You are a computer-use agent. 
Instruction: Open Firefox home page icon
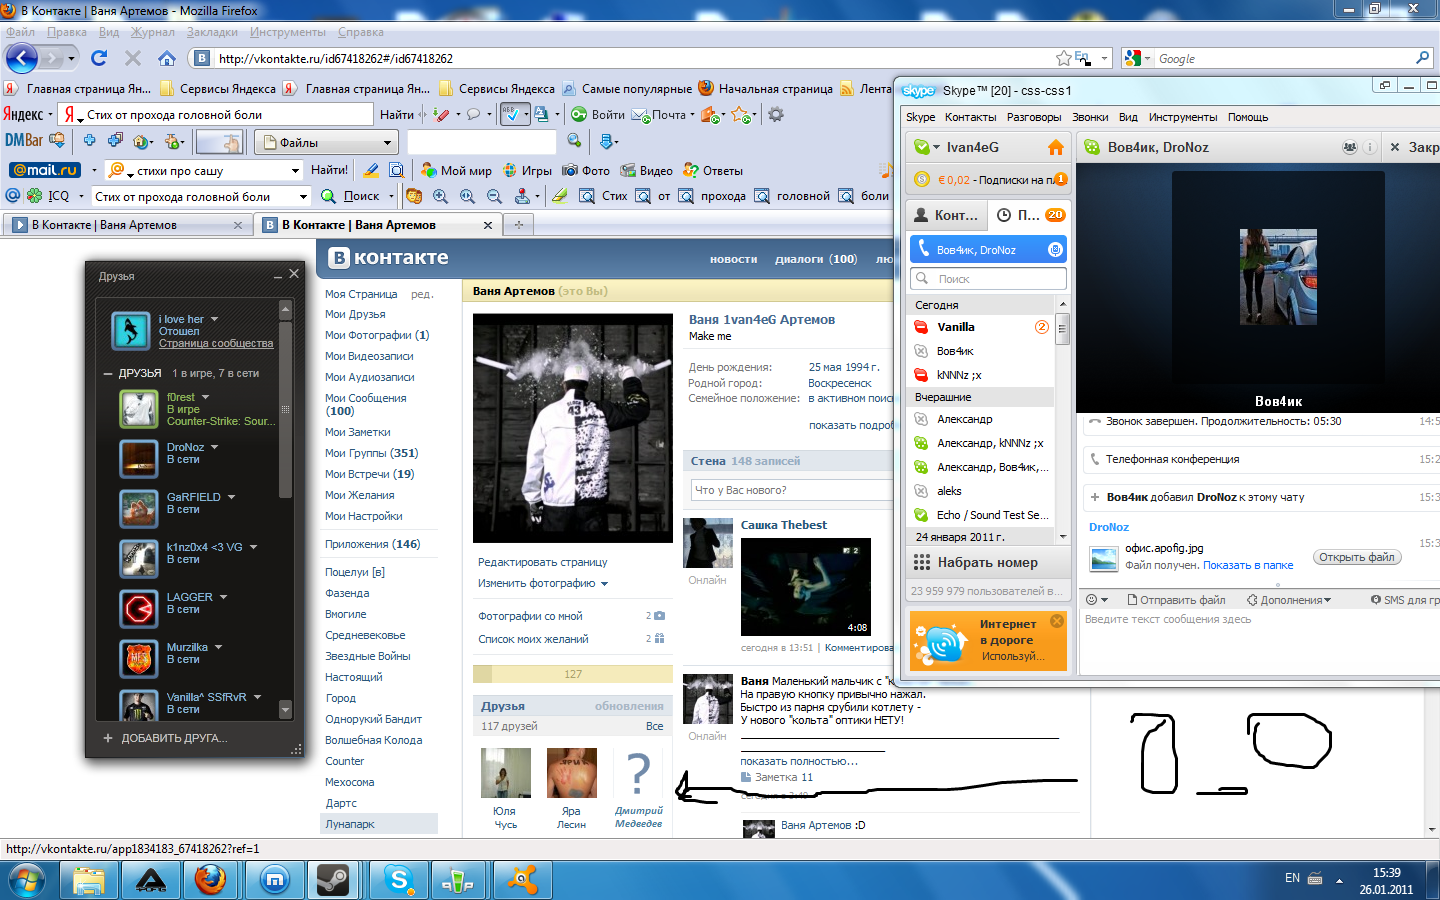[166, 58]
